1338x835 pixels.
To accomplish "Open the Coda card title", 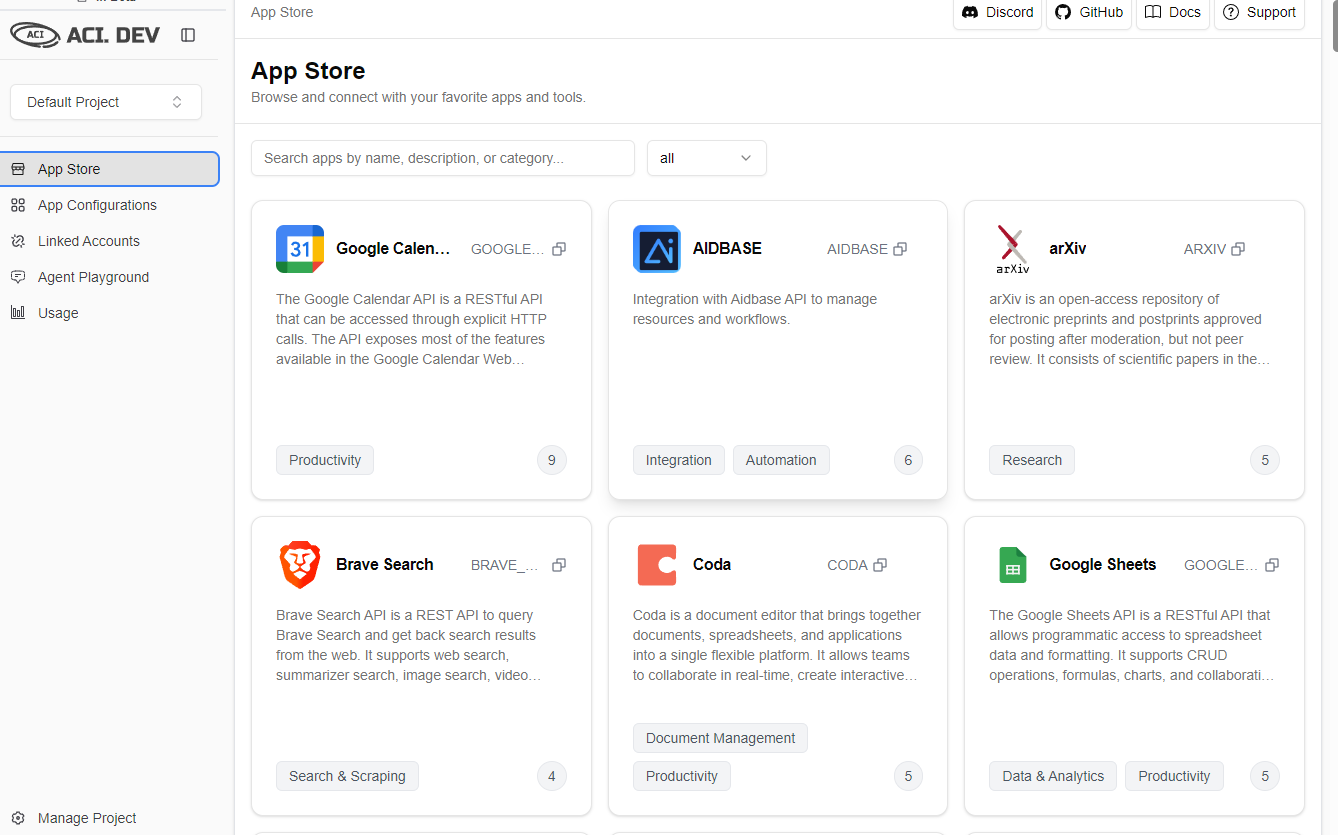I will (712, 565).
